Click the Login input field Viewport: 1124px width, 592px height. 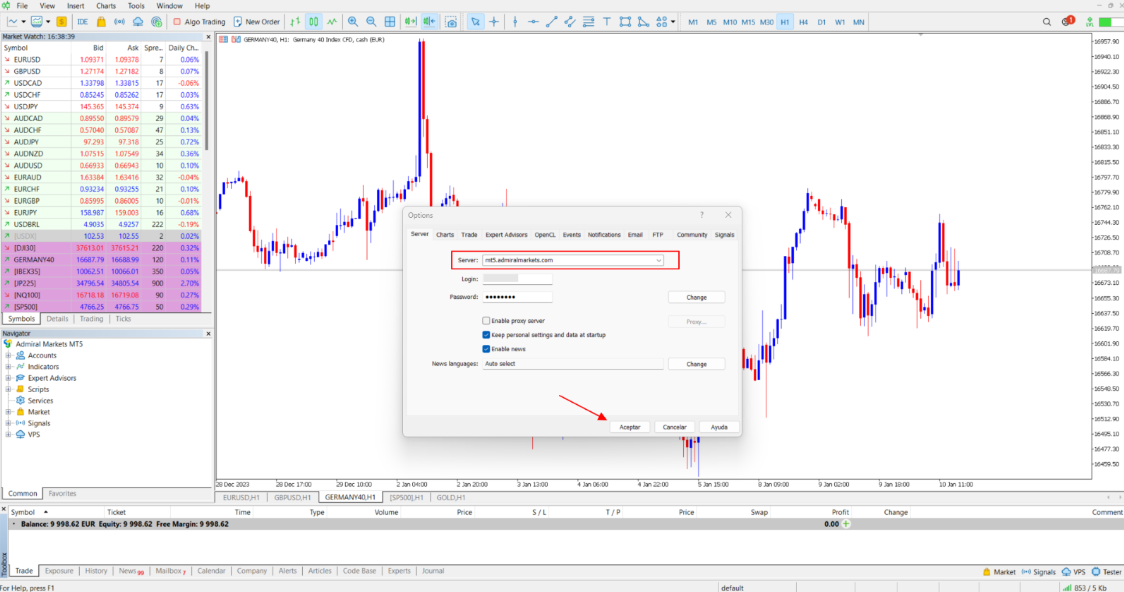point(517,279)
